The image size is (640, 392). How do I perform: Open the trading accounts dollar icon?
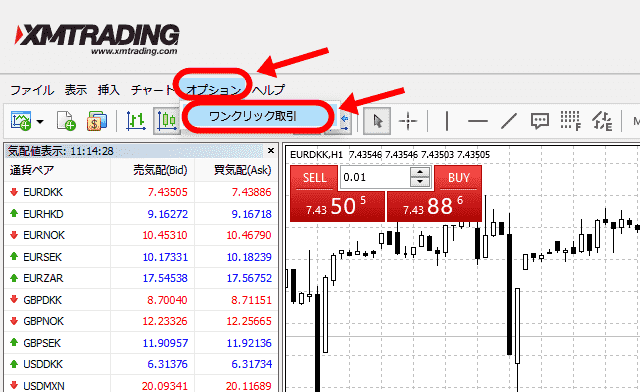96,121
